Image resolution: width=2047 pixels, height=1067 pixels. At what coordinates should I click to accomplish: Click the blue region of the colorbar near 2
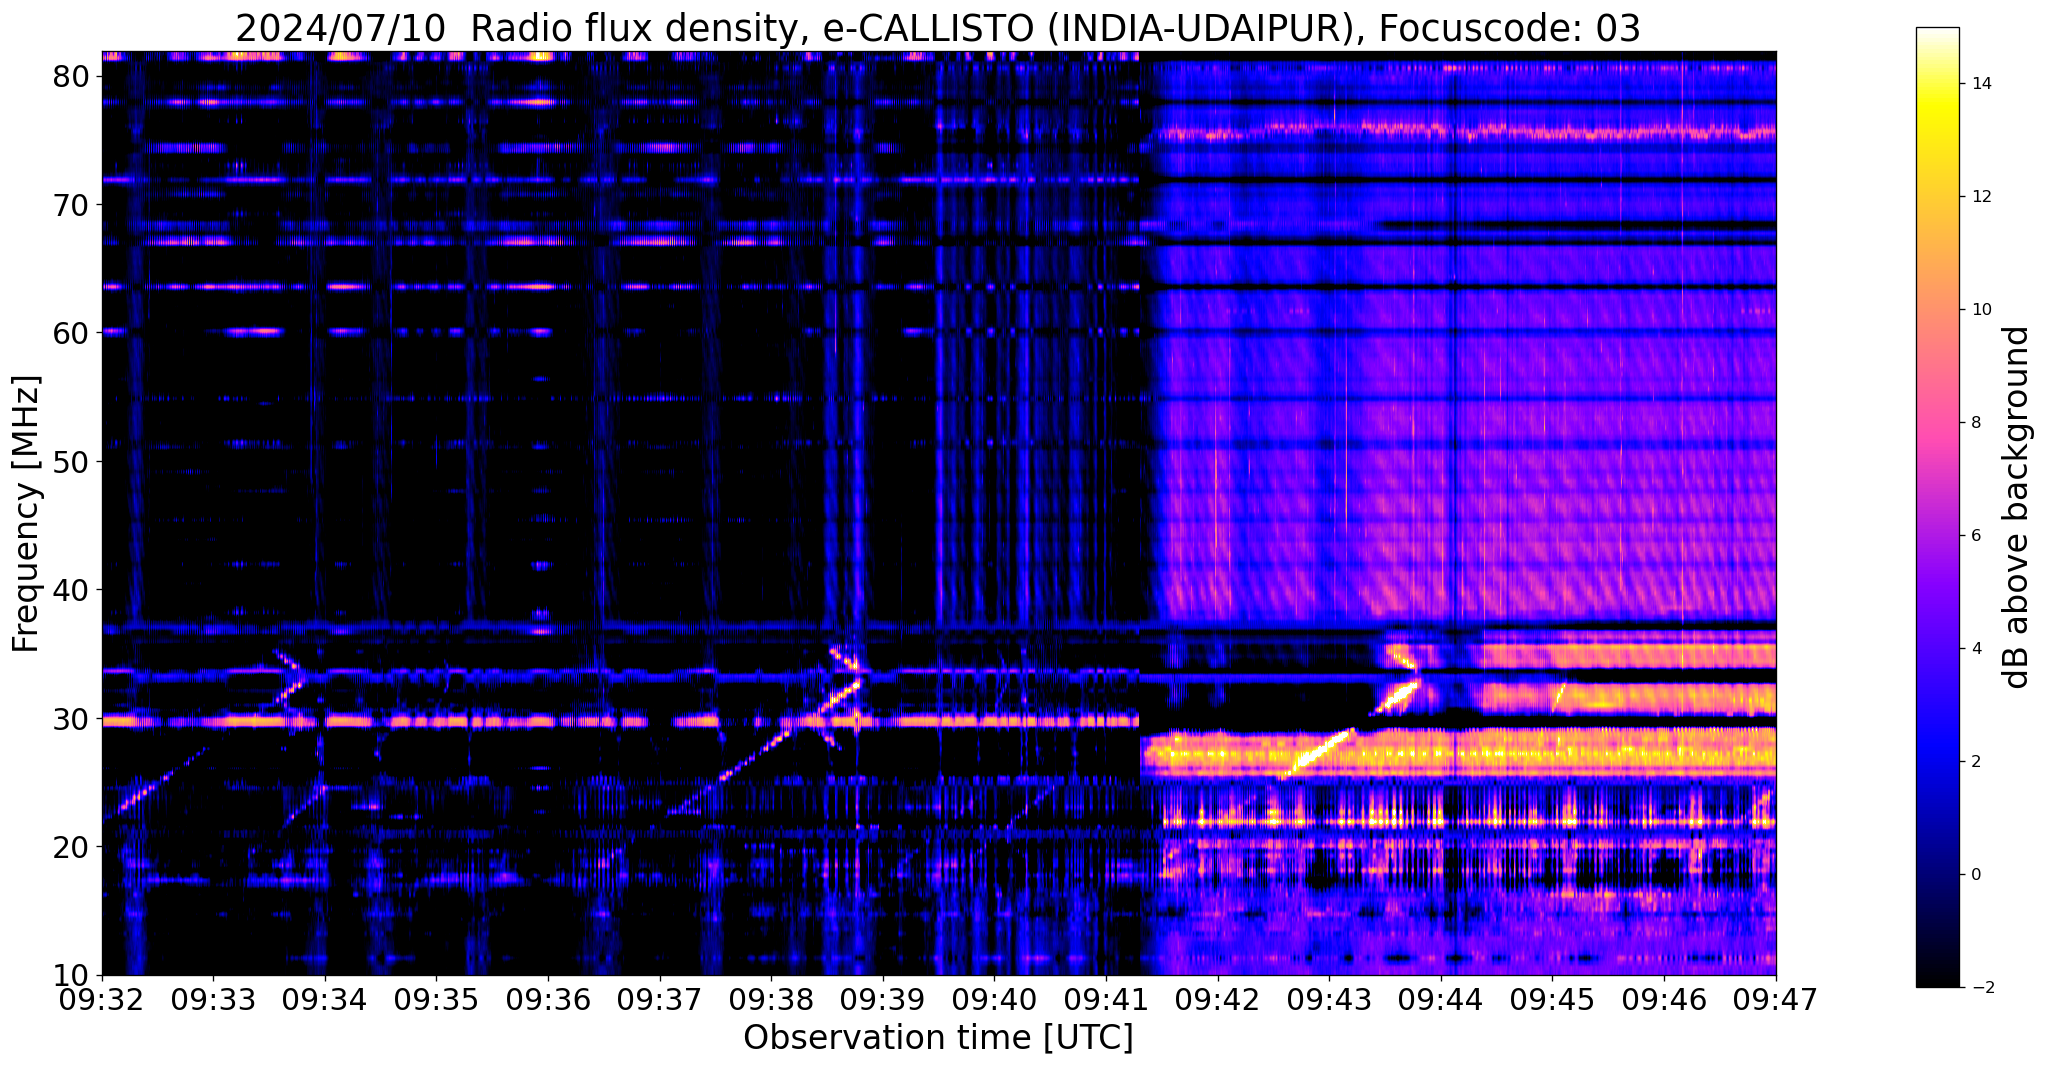(1937, 762)
